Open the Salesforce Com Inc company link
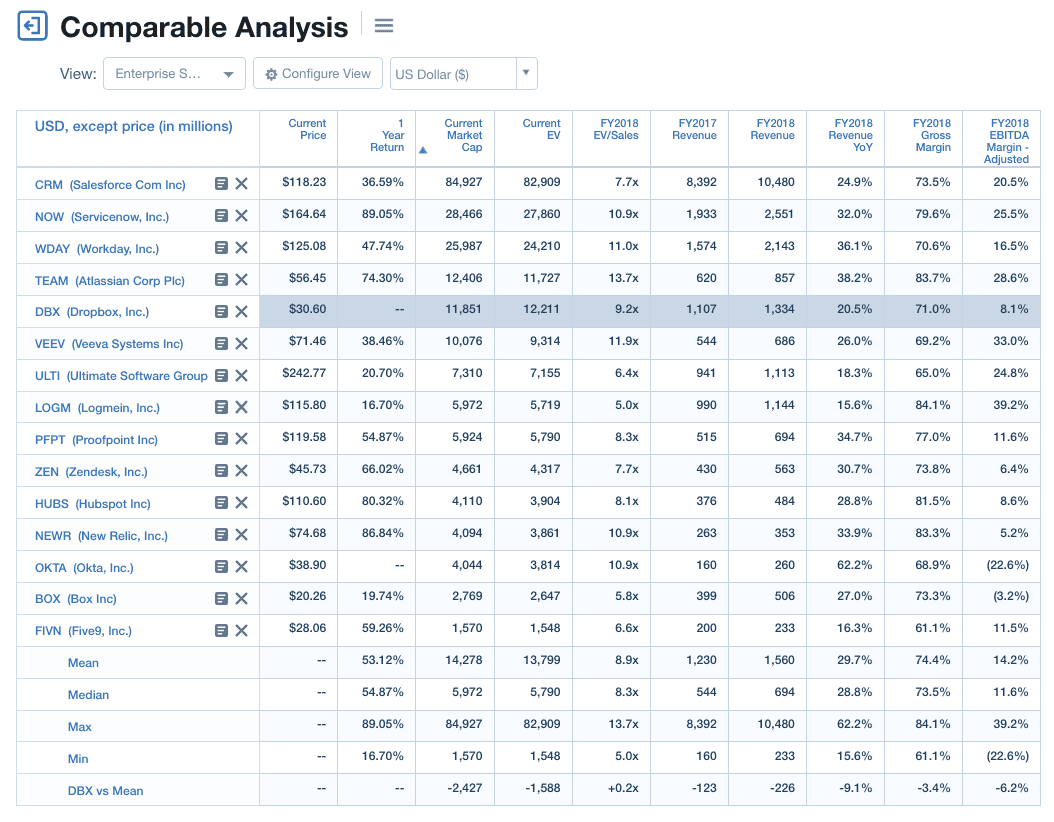The image size is (1054, 822). pyautogui.click(x=110, y=185)
